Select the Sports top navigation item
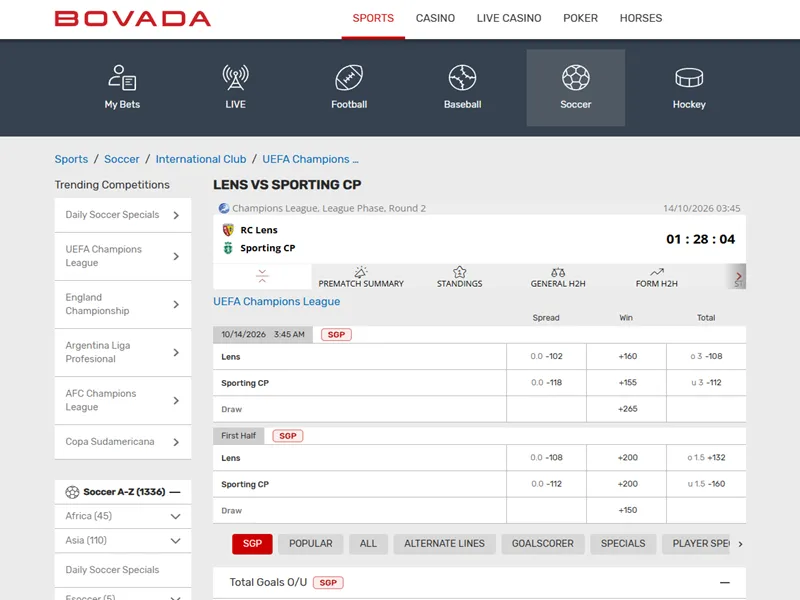The width and height of the screenshot is (800, 600). 373,18
